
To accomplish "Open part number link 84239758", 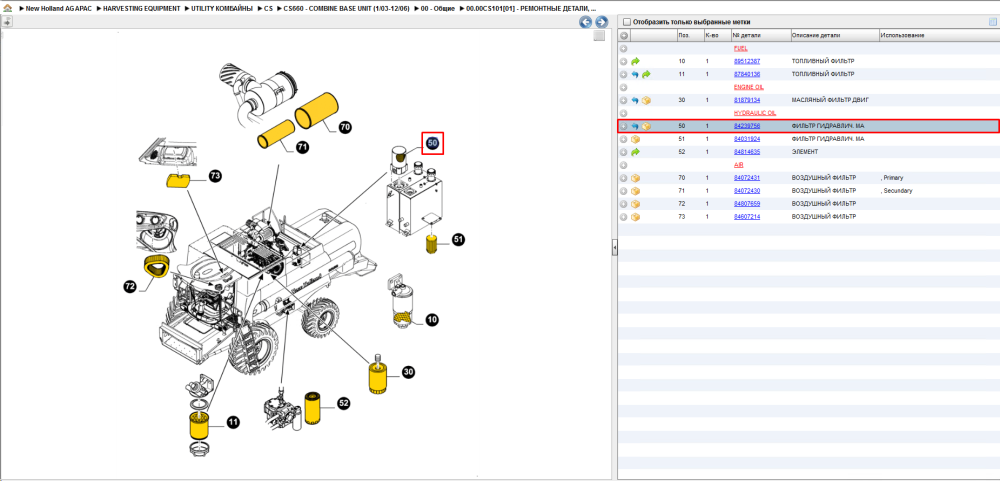I will (747, 126).
